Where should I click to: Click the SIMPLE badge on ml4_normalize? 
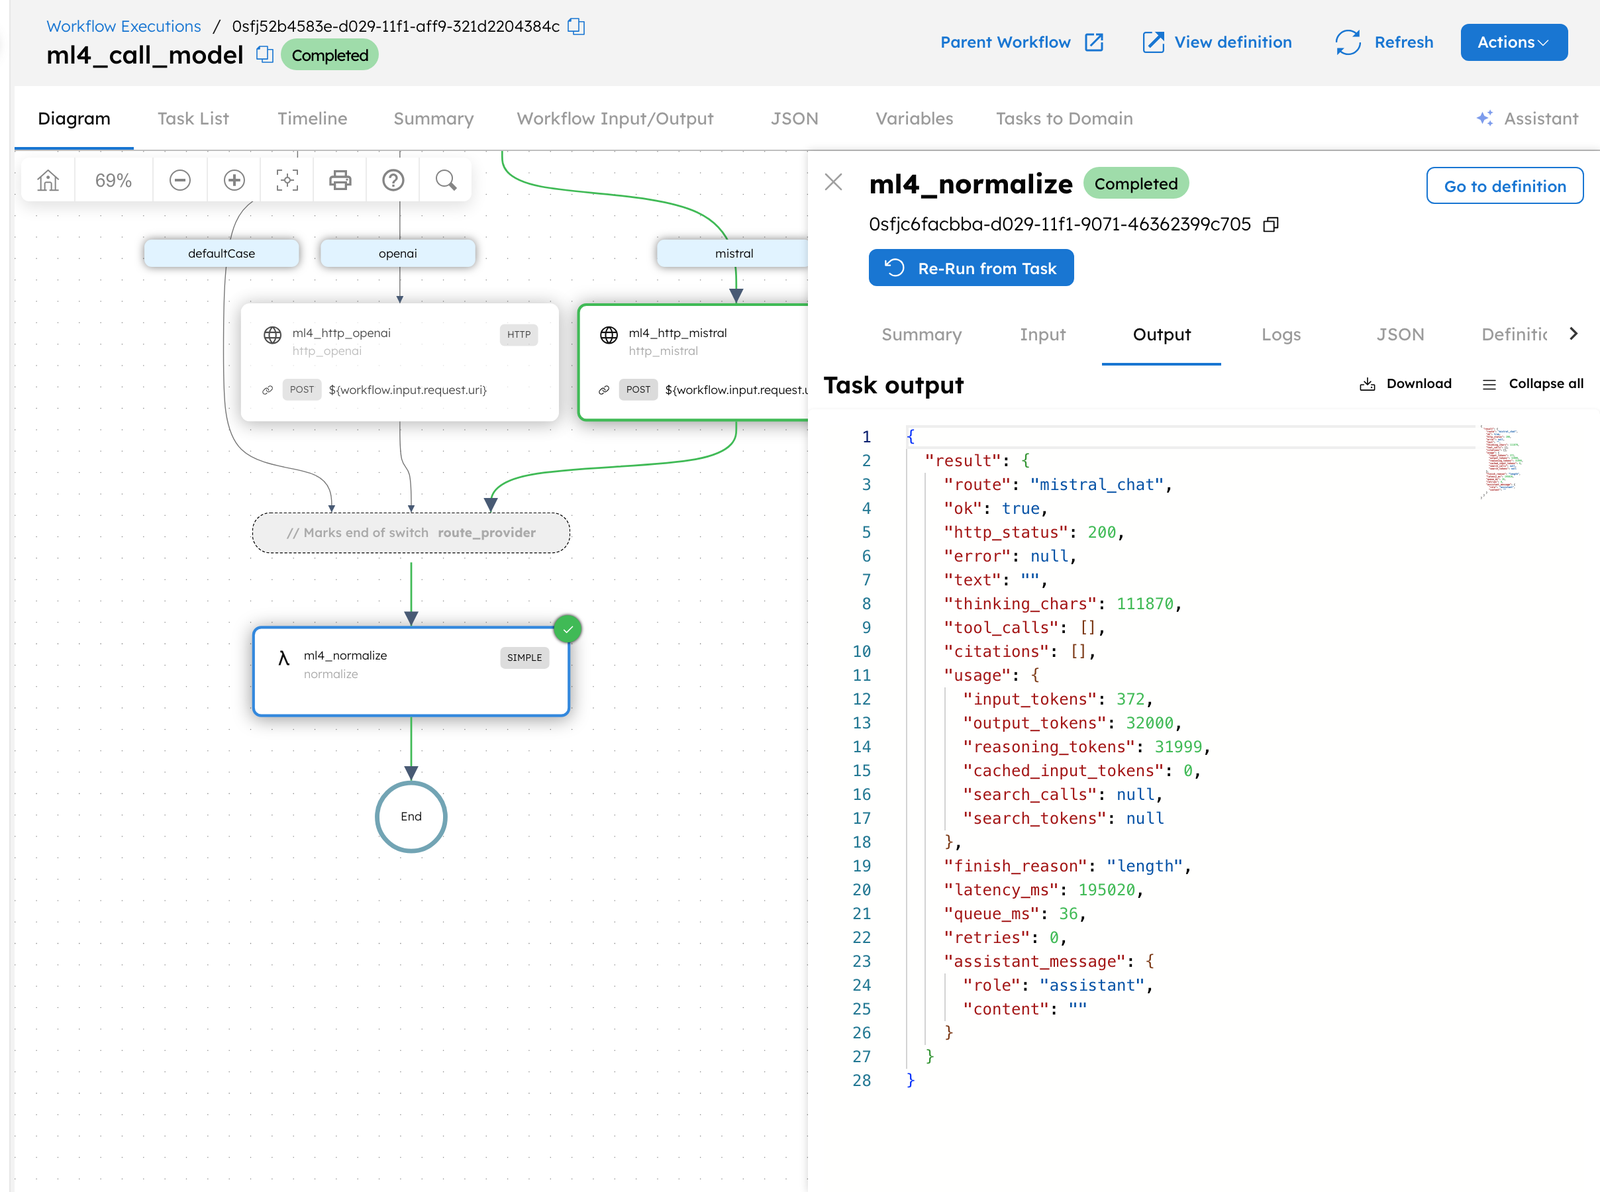coord(524,658)
